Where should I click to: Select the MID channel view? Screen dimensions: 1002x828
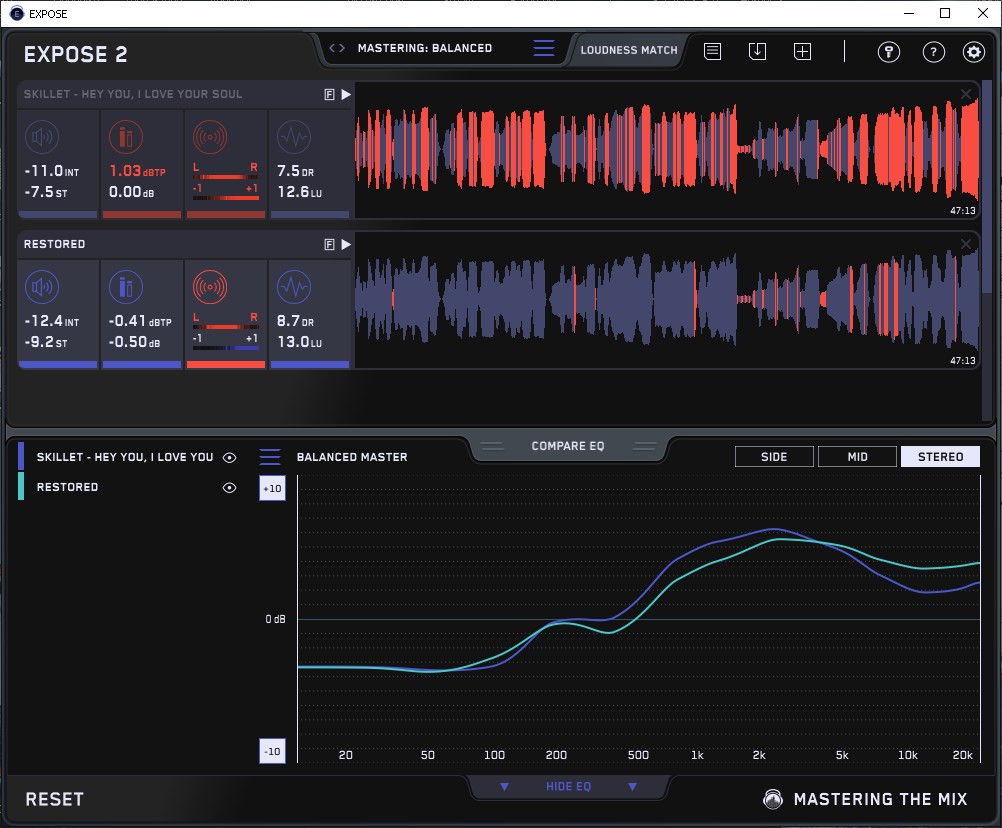[857, 457]
